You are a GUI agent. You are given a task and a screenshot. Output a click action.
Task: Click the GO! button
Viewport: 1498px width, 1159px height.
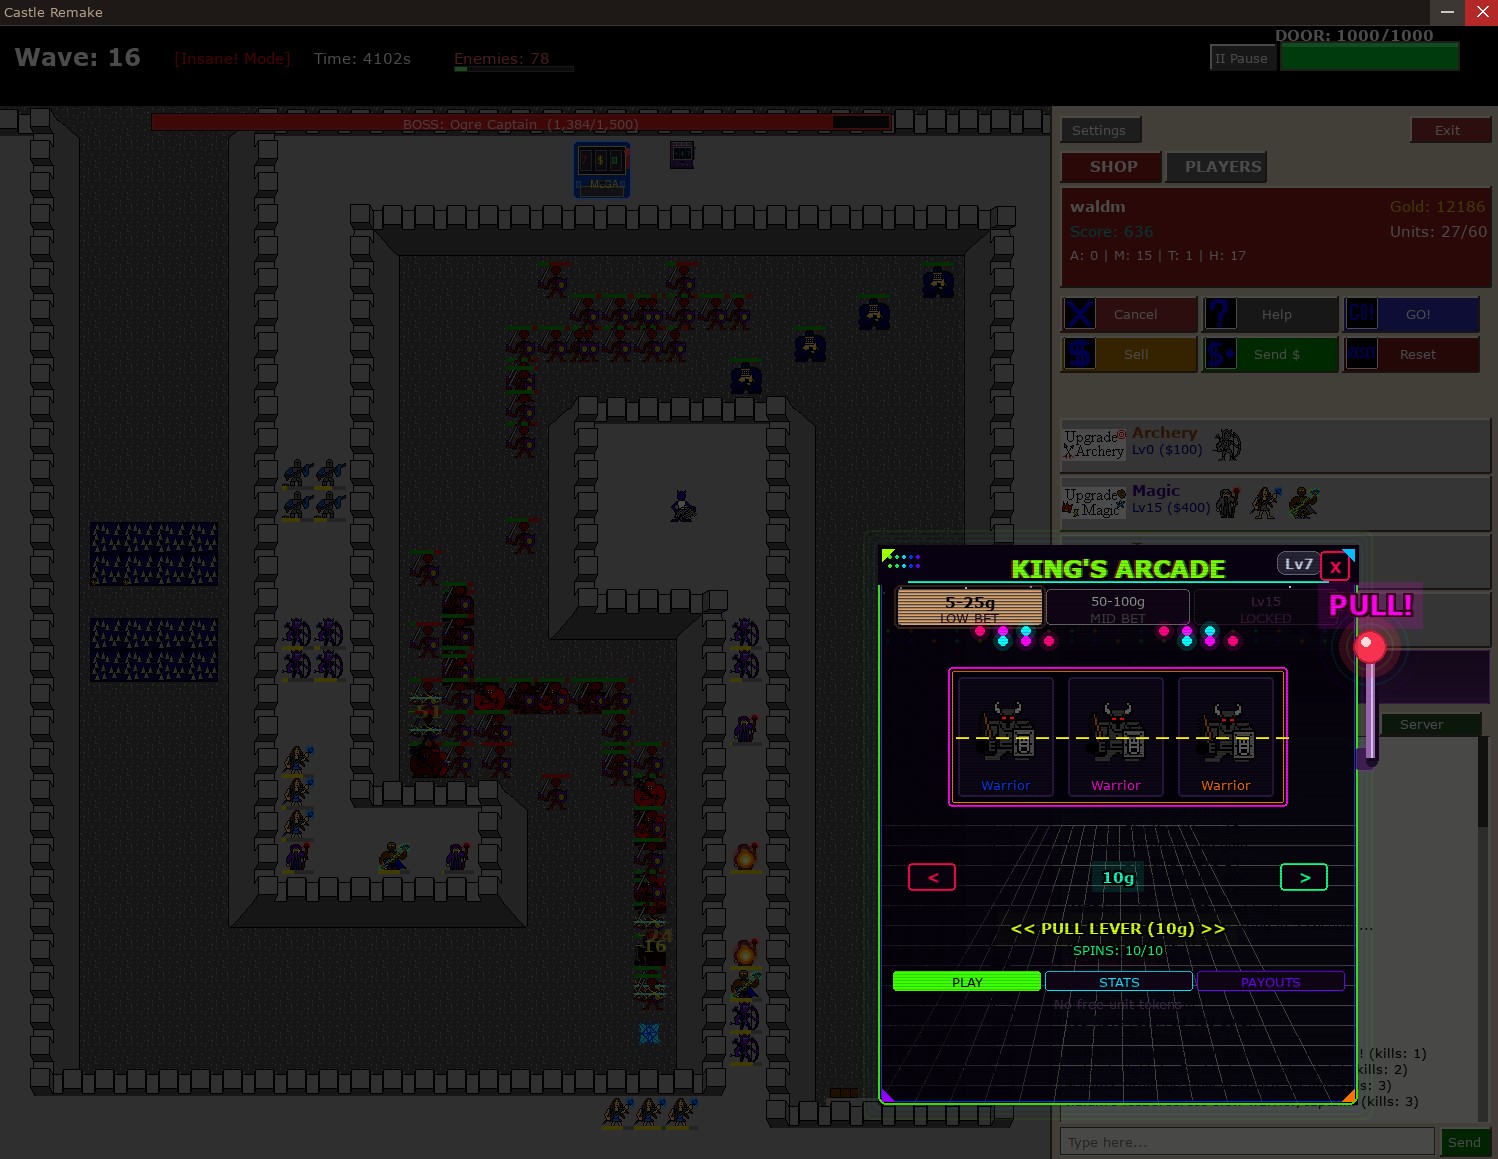1412,314
